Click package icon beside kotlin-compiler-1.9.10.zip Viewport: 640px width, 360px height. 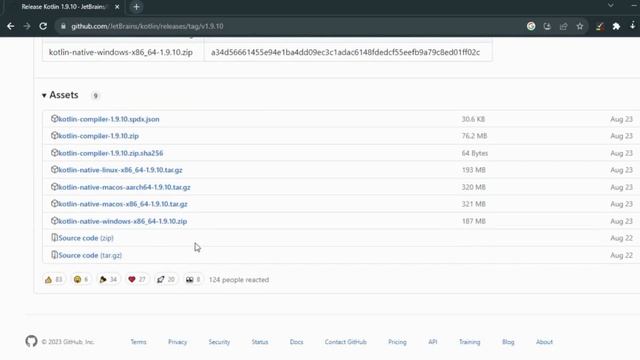tap(54, 136)
